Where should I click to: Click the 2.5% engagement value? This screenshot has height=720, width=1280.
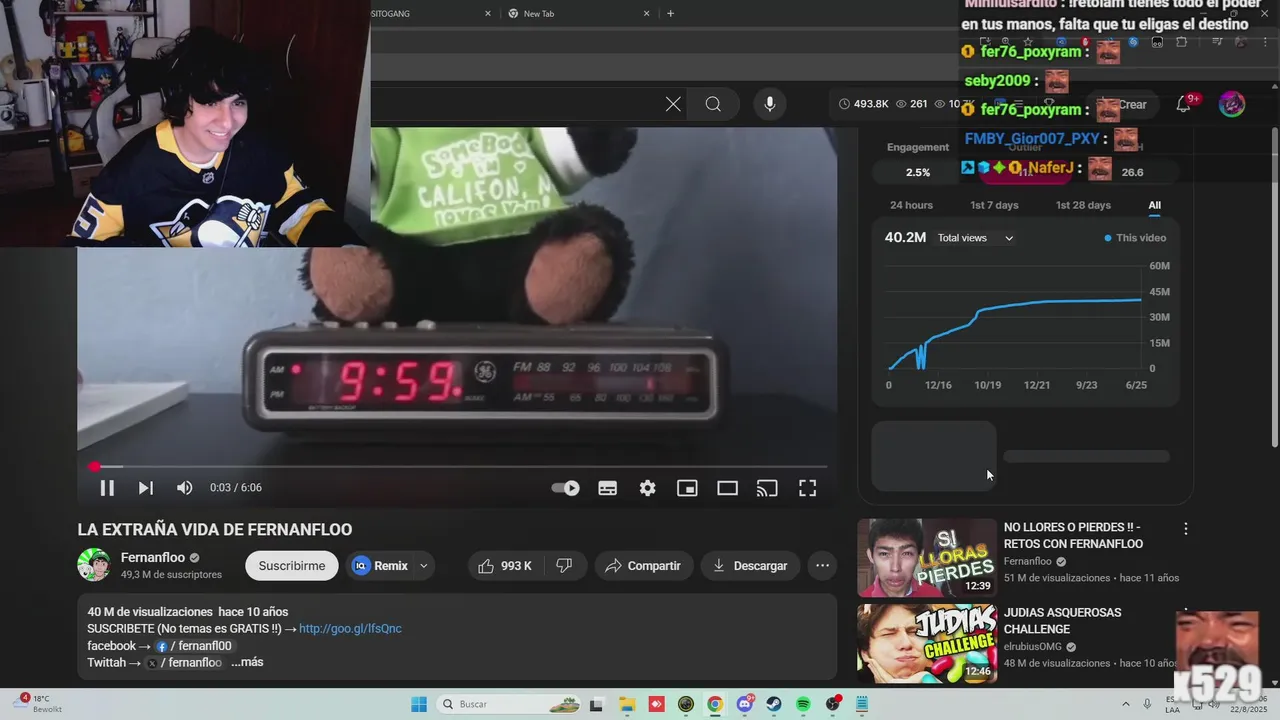[x=918, y=172]
